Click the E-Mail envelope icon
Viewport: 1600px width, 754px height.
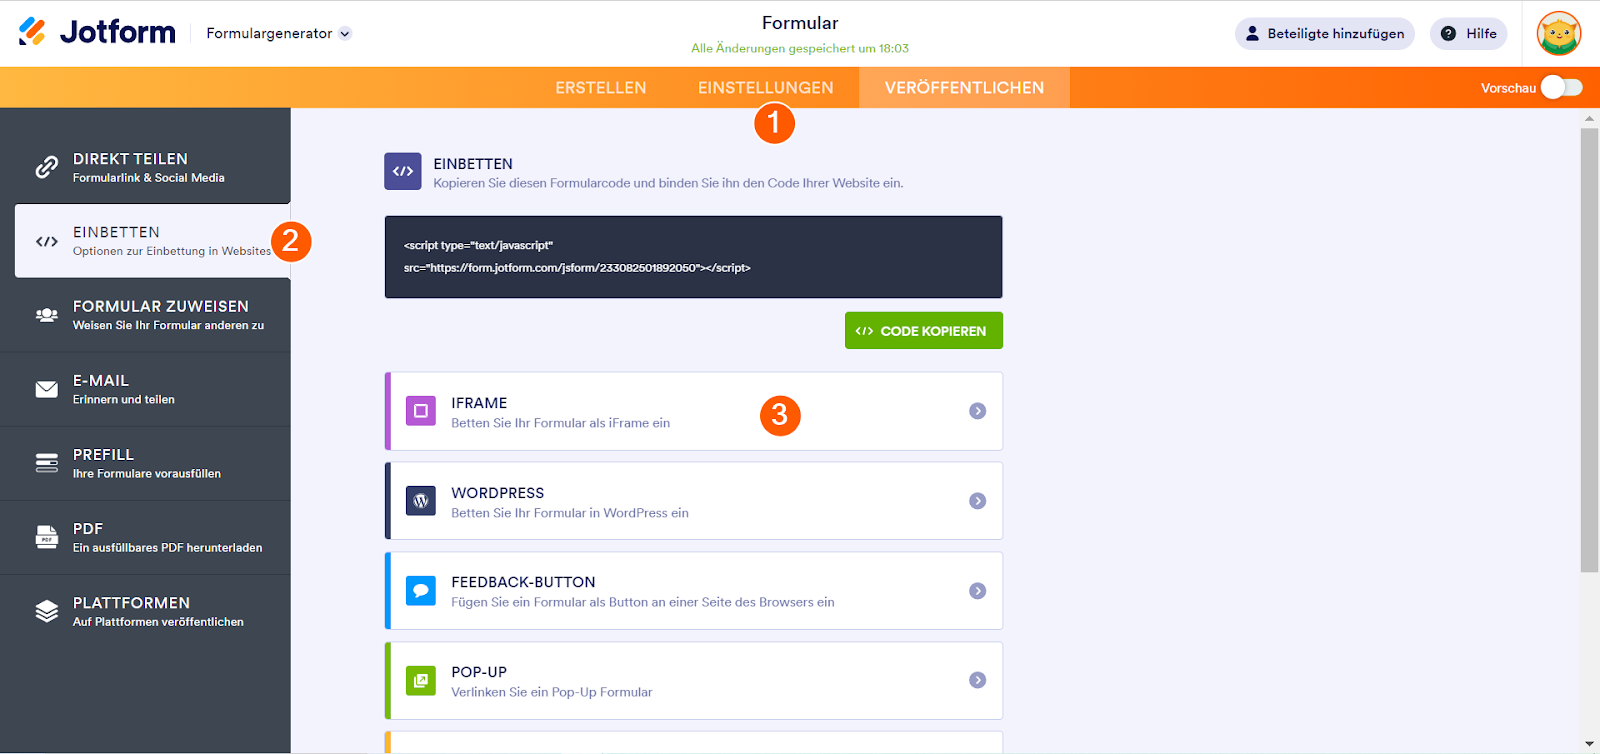46,389
